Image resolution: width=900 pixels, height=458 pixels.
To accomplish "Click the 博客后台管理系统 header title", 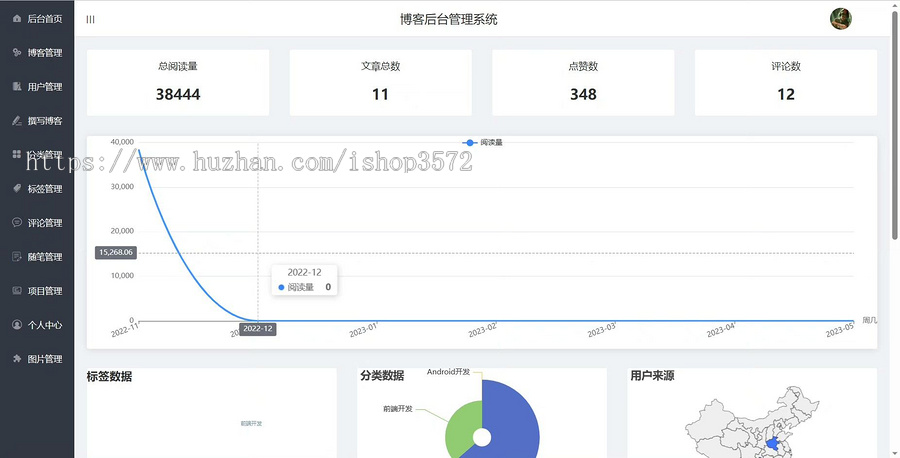I will tap(449, 20).
